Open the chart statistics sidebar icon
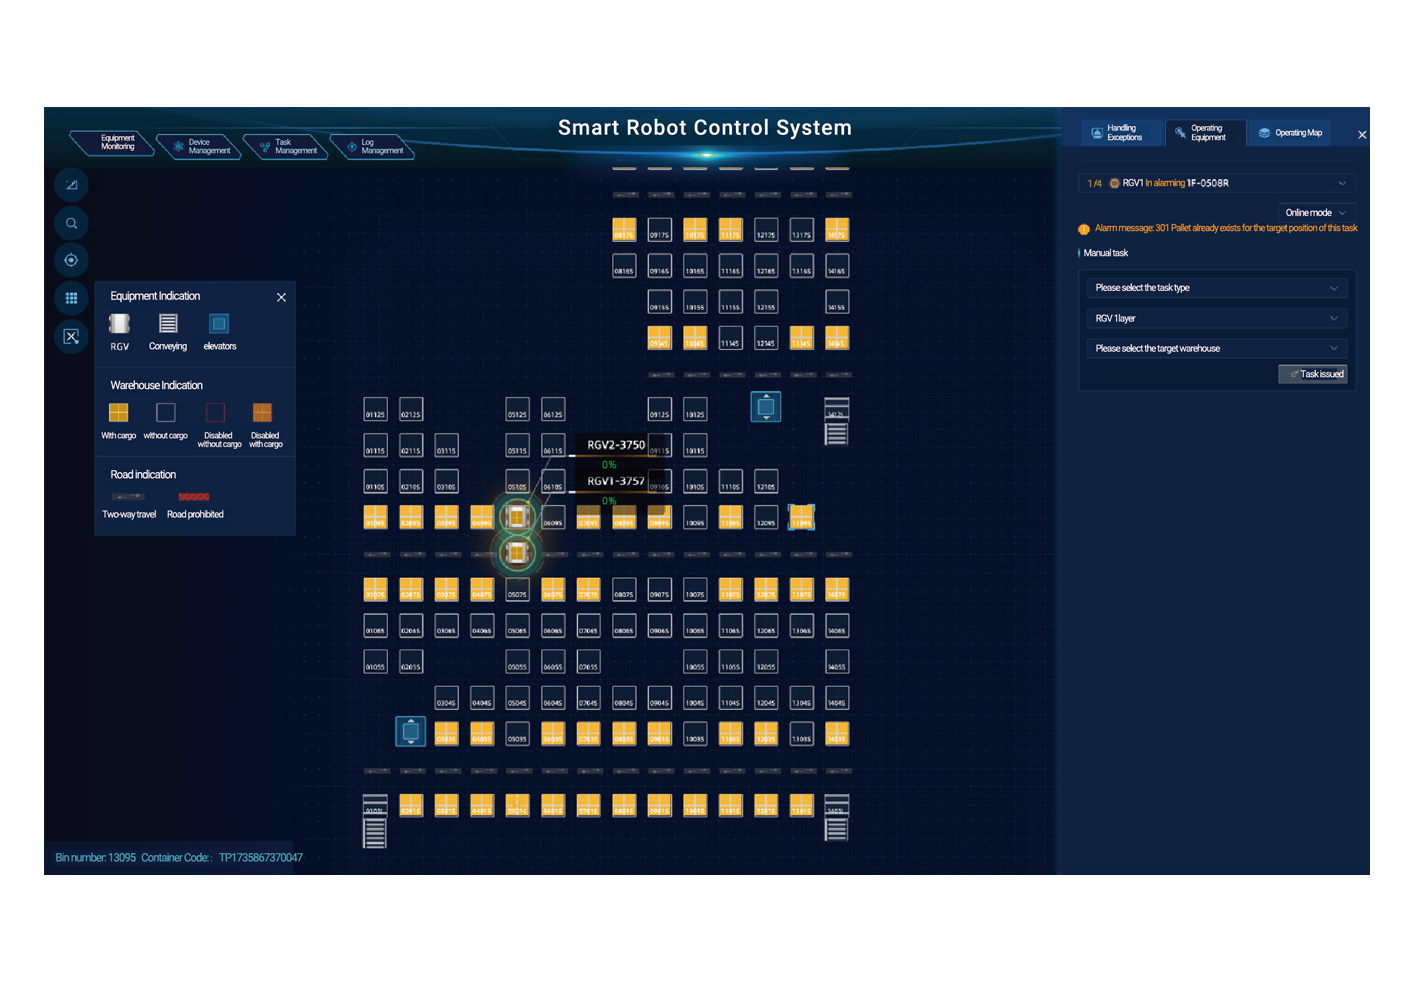 [x=71, y=185]
